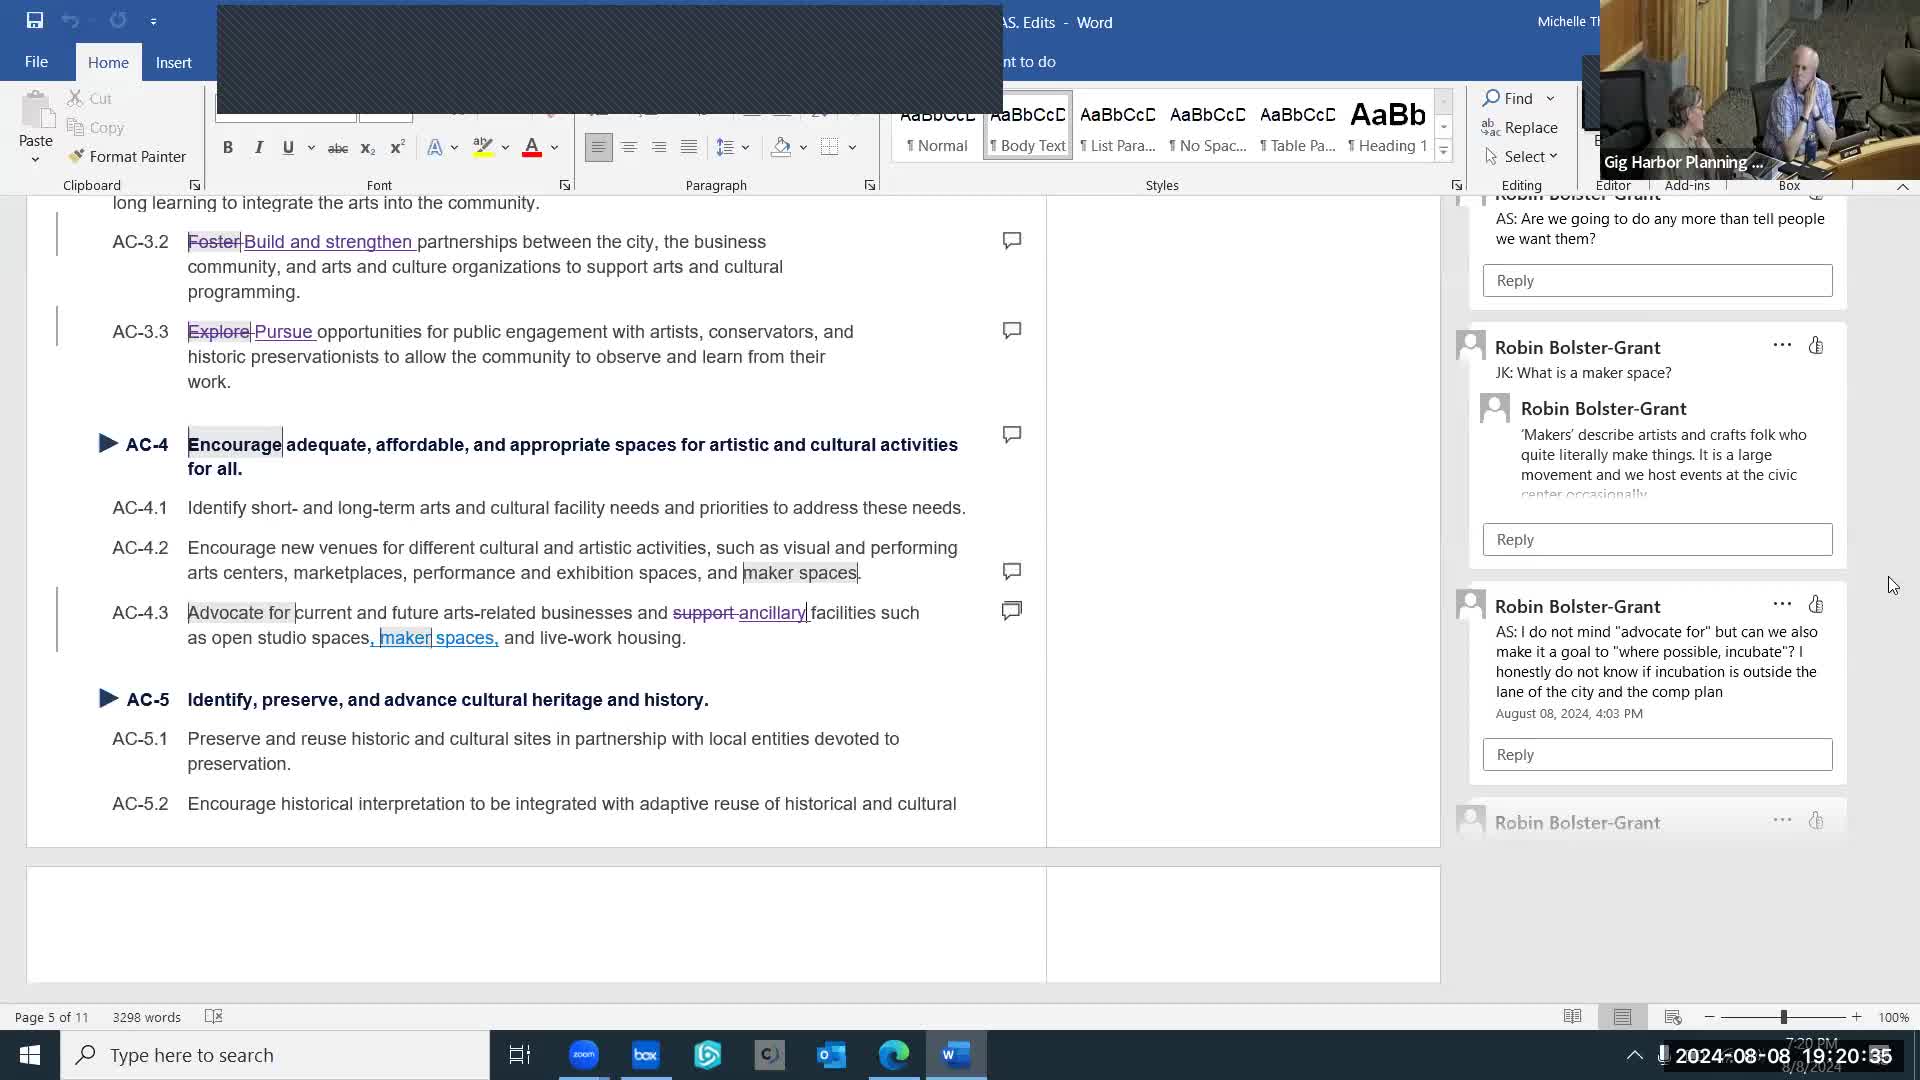
Task: Apply the No Spacing style
Action: pyautogui.click(x=1207, y=125)
